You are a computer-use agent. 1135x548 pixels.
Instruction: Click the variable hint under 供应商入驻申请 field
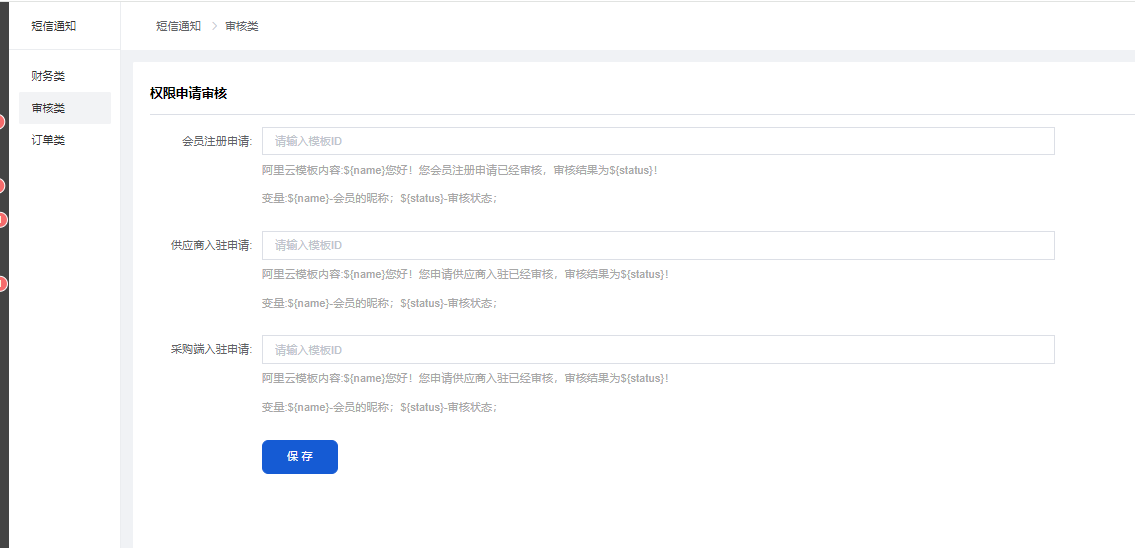(379, 303)
